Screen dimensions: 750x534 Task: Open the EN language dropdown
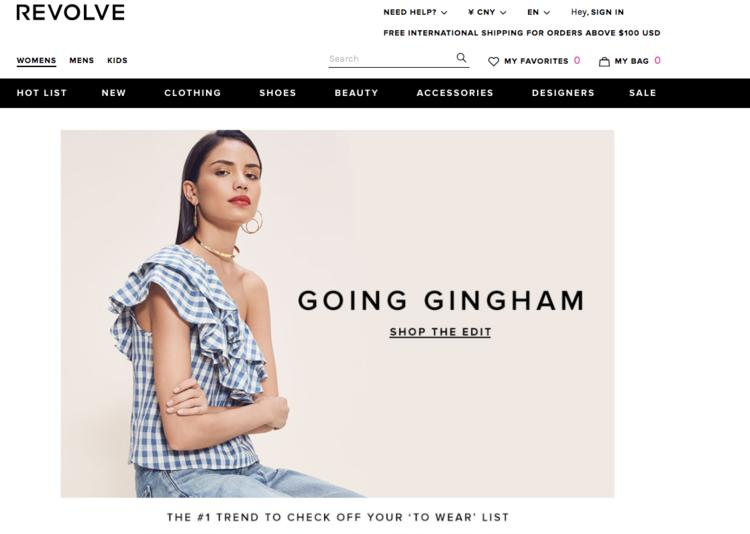[539, 12]
